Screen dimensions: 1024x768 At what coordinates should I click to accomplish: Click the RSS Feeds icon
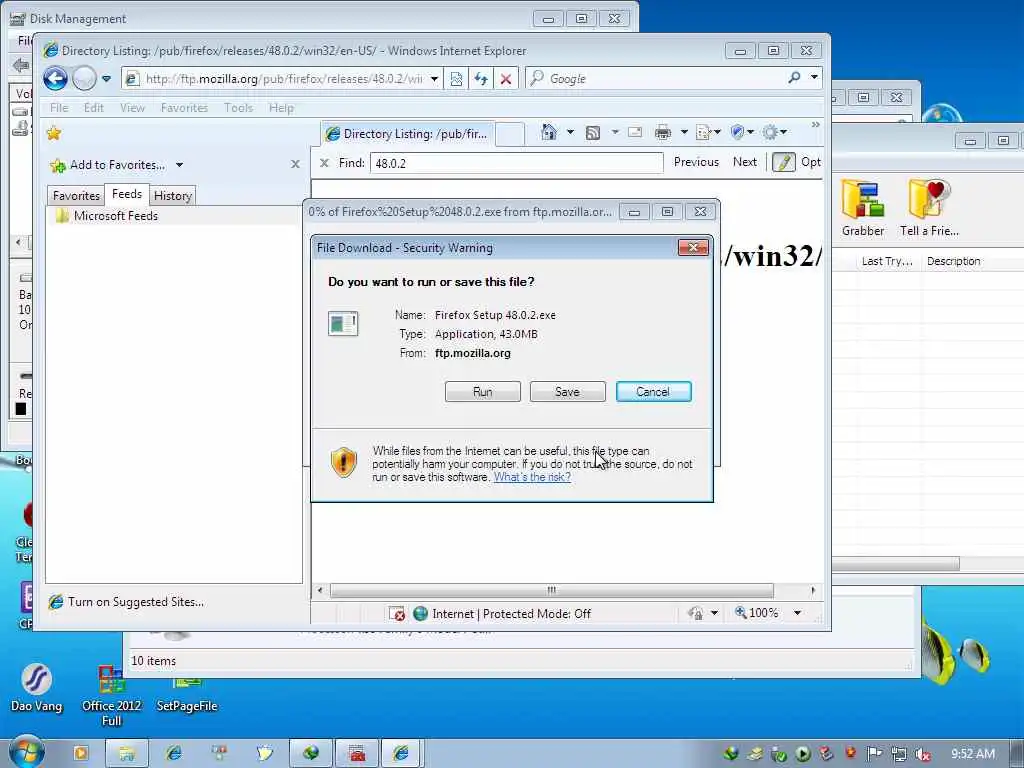click(x=592, y=133)
